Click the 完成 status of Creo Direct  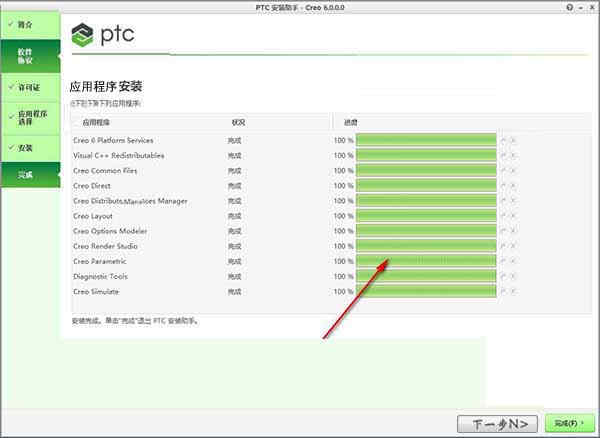pos(235,186)
